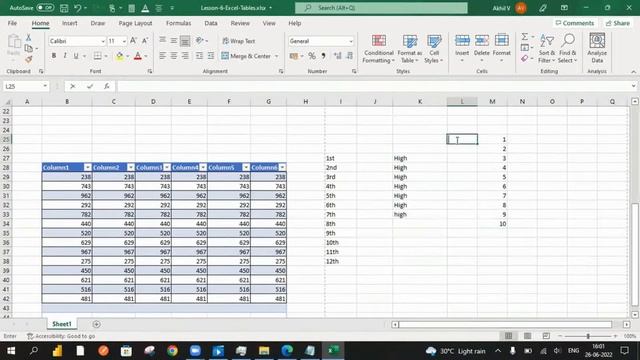Switch to the Formulas tab
640x360 pixels.
[178, 23]
